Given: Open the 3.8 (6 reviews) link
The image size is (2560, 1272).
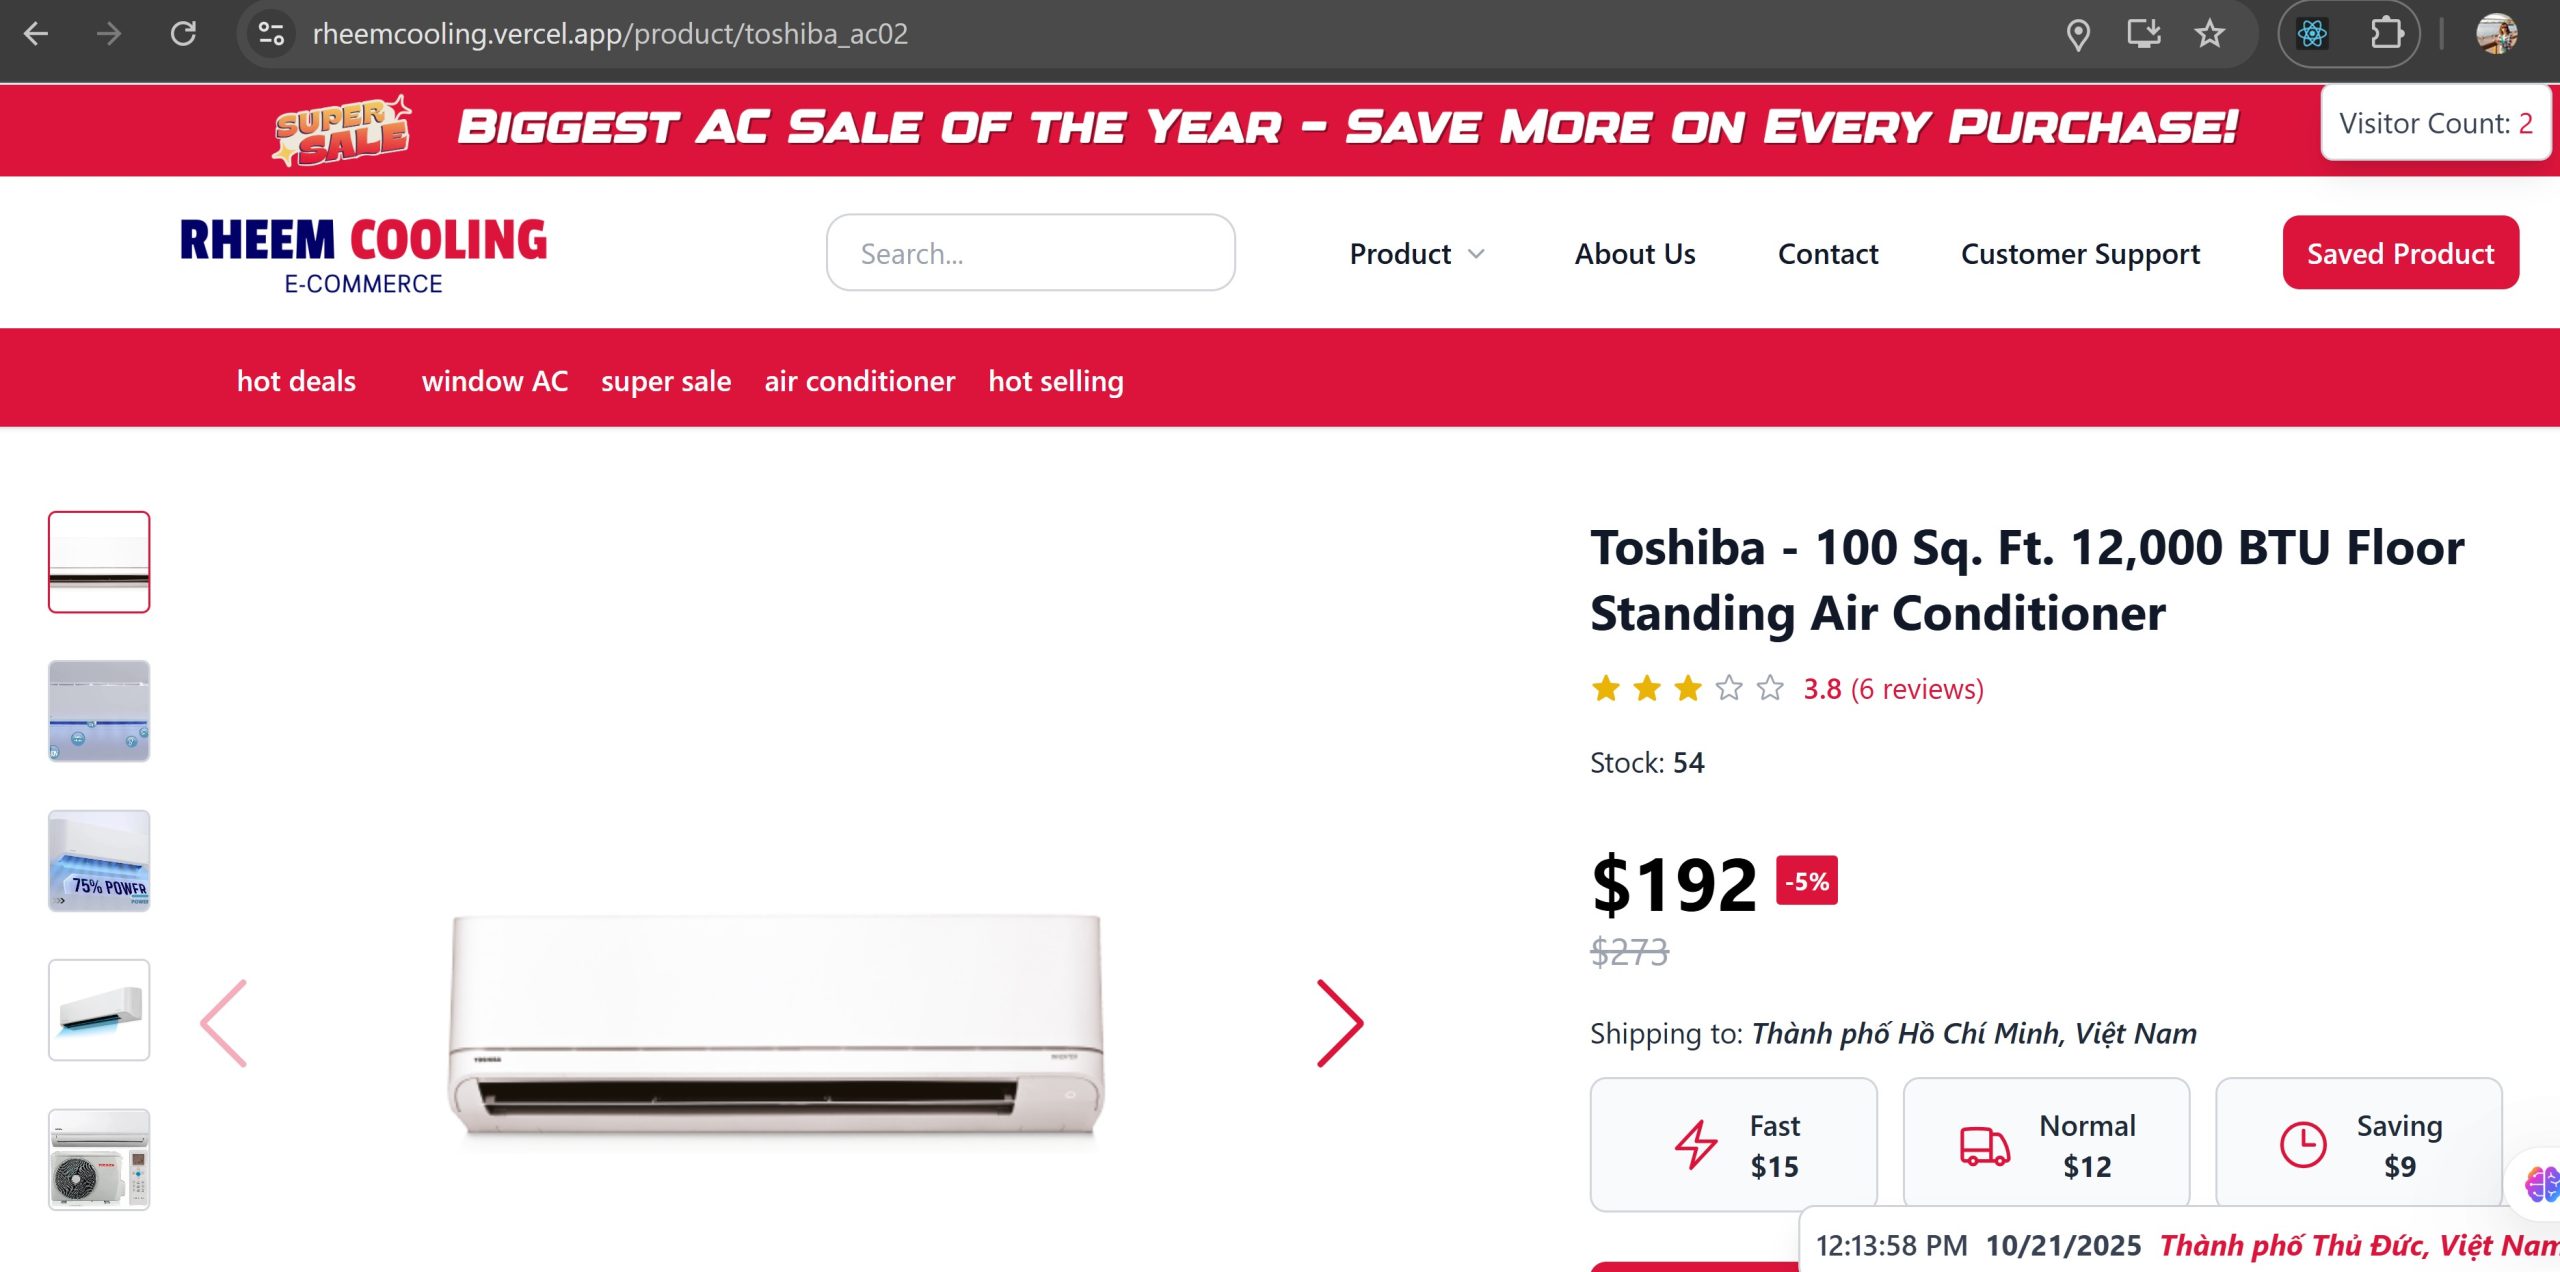Looking at the screenshot, I should (x=1893, y=689).
